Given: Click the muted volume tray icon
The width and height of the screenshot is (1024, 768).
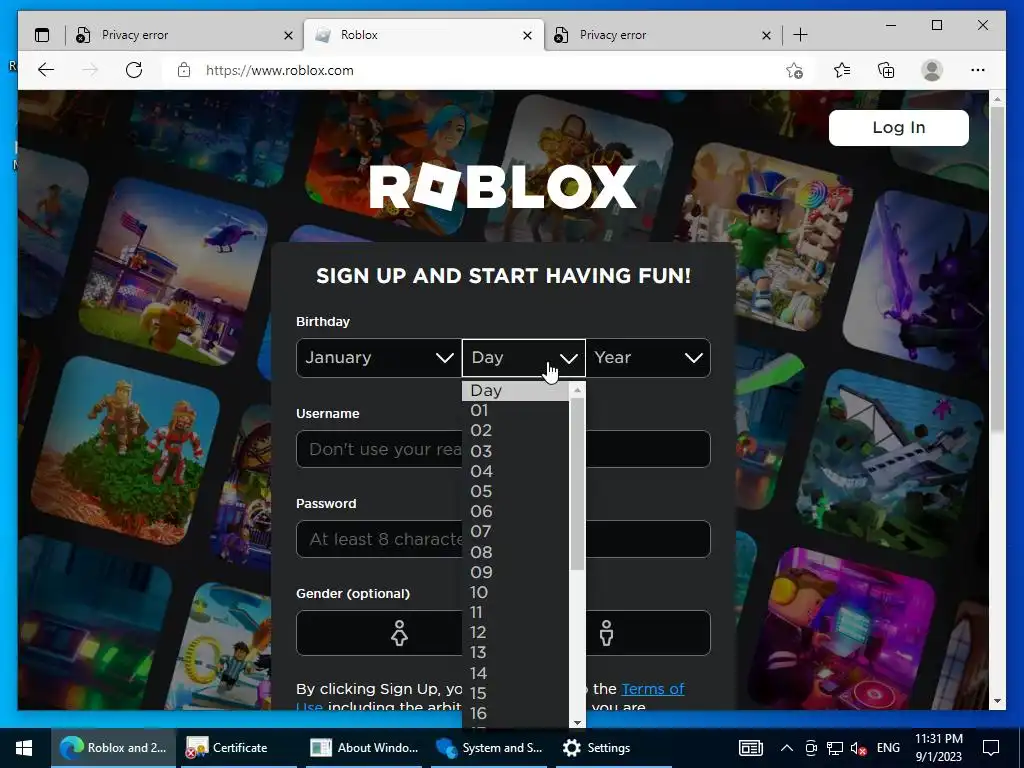Looking at the screenshot, I should [858, 748].
